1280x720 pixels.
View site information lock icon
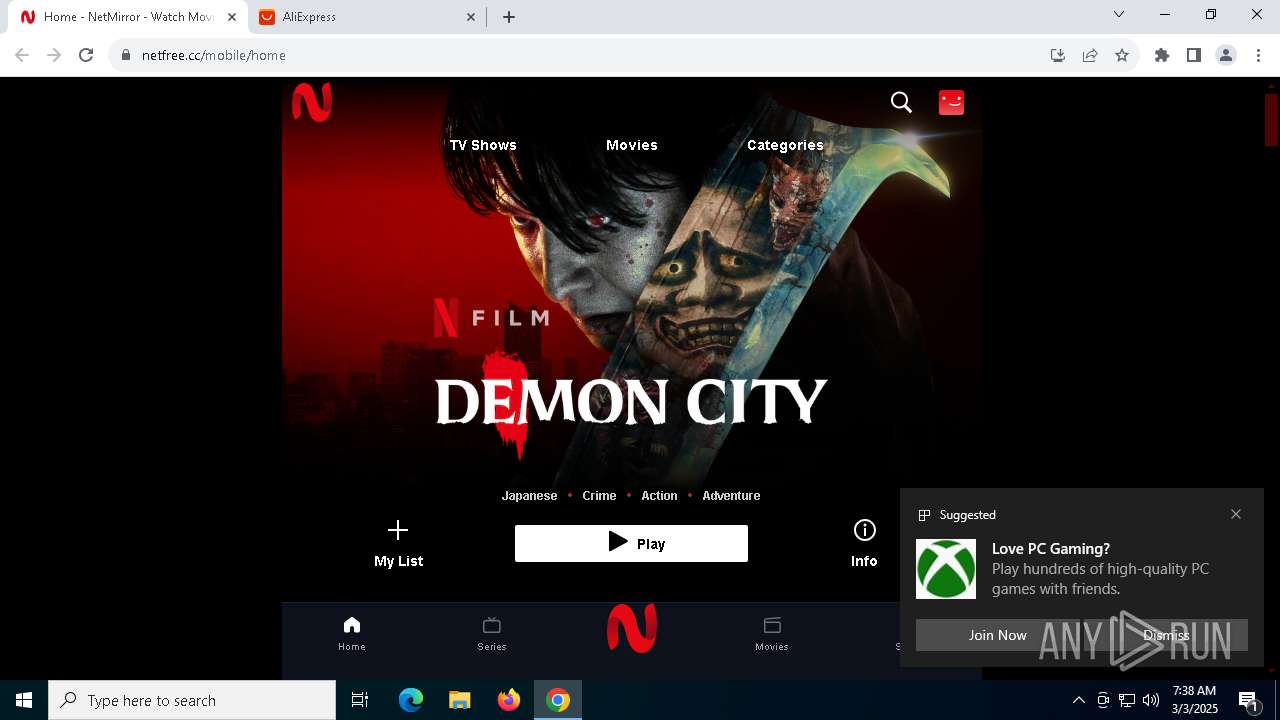126,55
